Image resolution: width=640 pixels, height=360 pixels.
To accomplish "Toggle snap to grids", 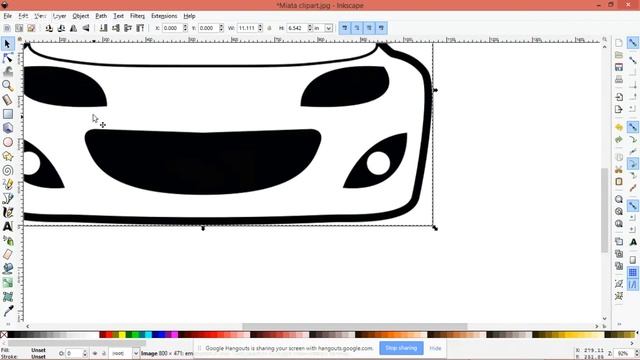I will [633, 272].
